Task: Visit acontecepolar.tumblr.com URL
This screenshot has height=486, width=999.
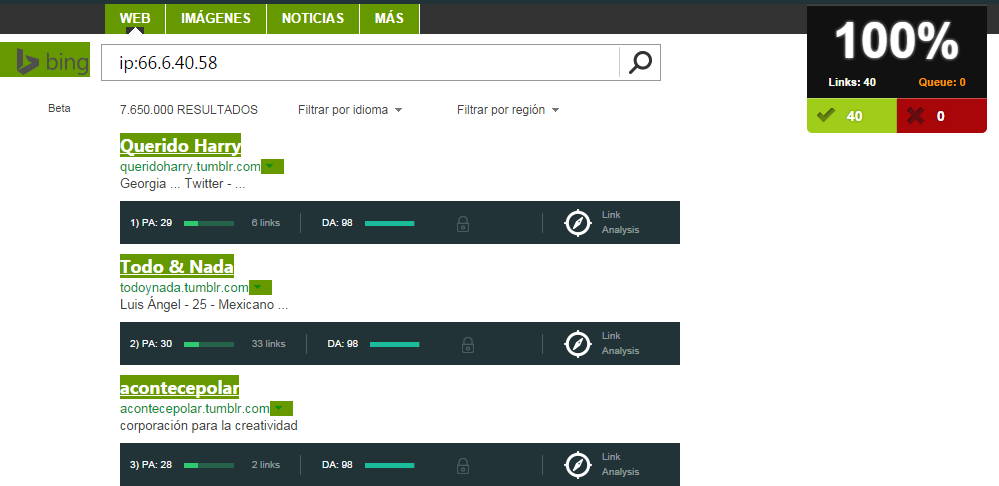Action: pos(194,408)
